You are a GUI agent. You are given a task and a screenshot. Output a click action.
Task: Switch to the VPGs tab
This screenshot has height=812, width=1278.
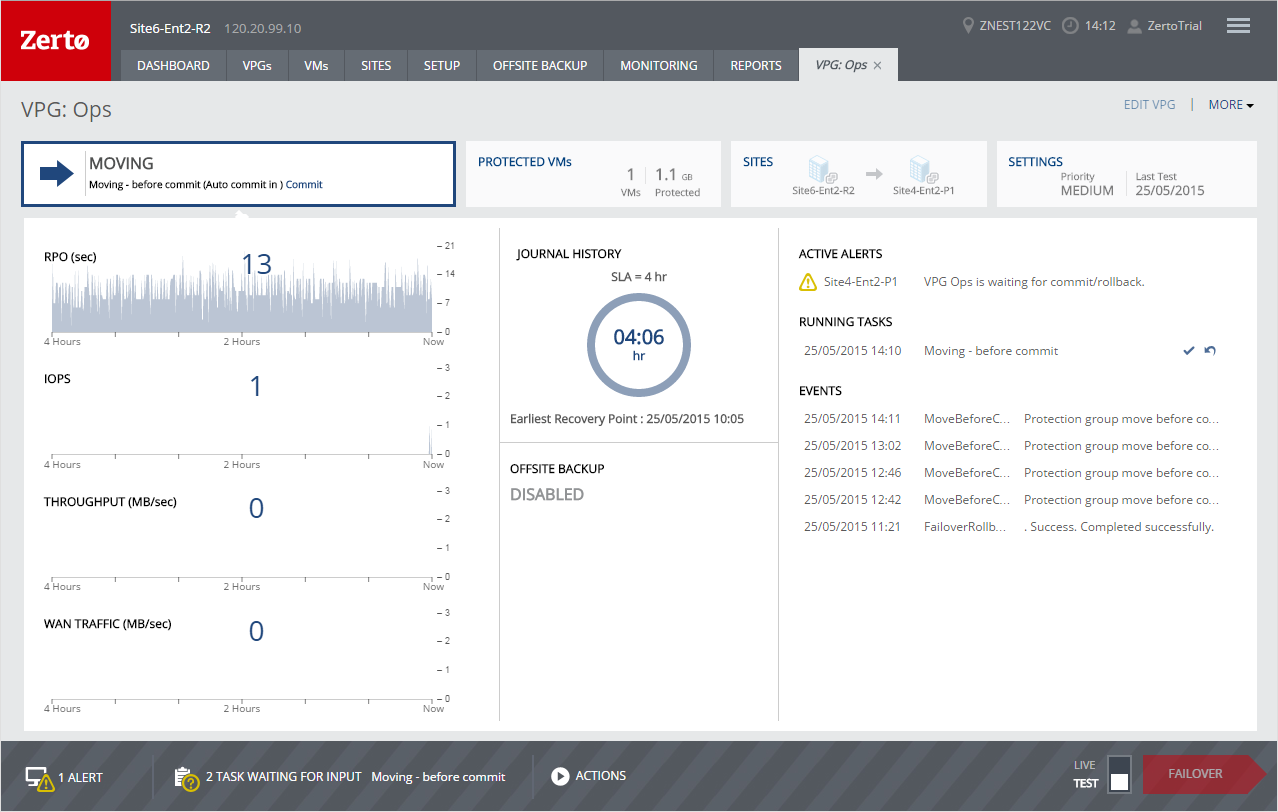257,66
